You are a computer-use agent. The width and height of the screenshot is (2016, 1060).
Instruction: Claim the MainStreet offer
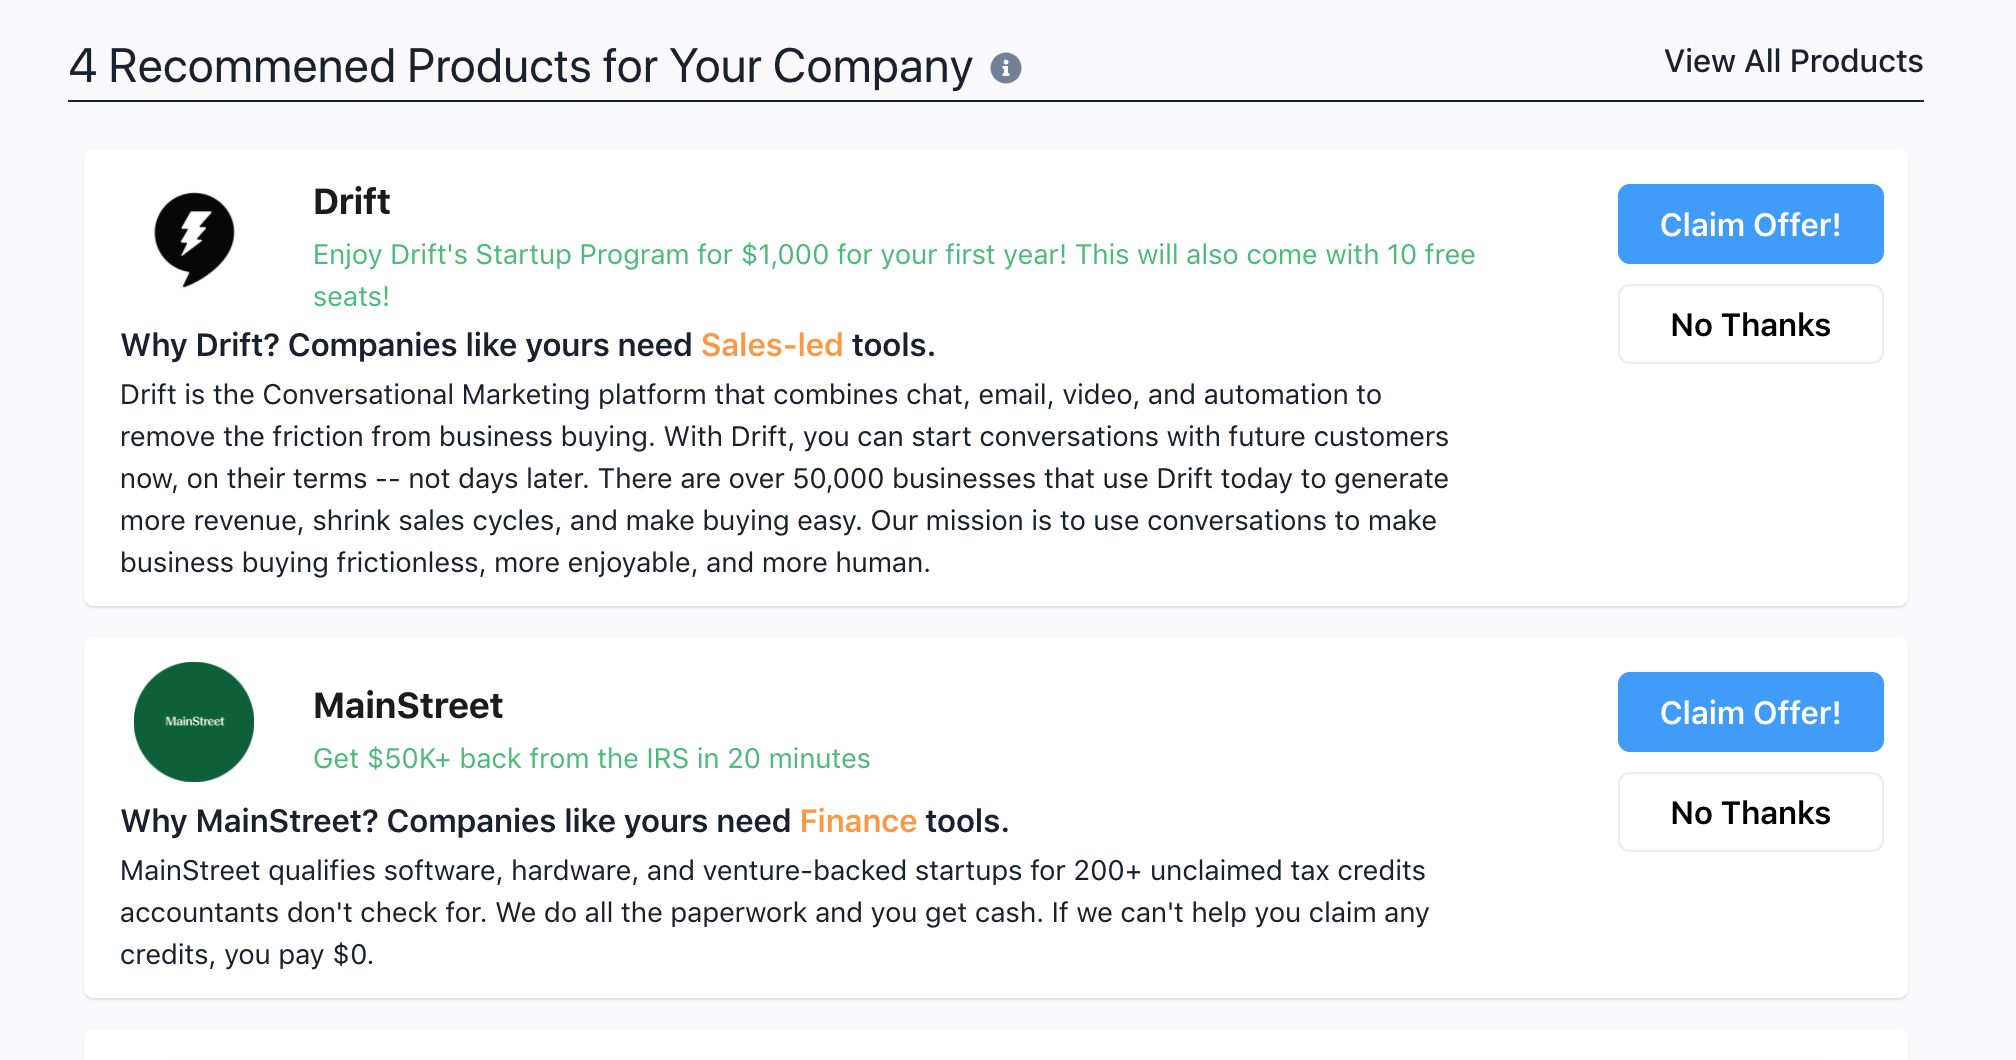(x=1750, y=712)
